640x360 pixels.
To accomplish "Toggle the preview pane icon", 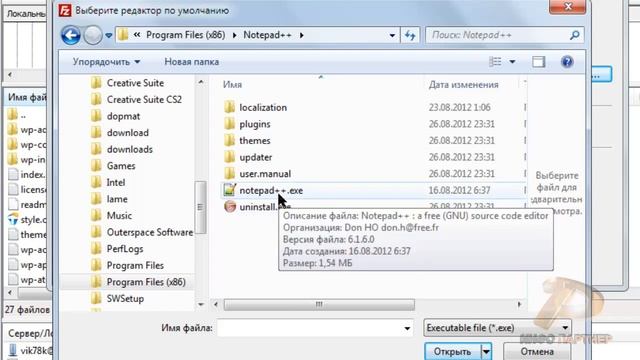I will tap(538, 62).
